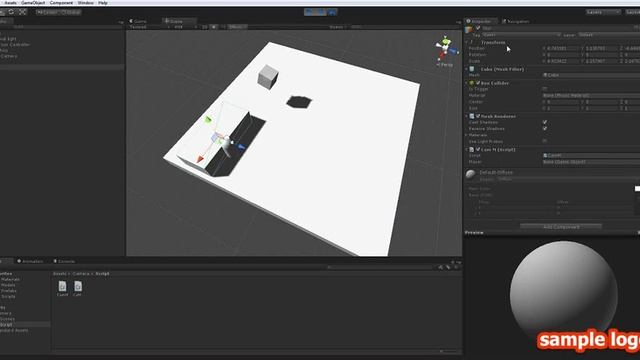Collapse the Mesh Renderer component
Viewport: 640px width, 360px height.
click(x=467, y=116)
